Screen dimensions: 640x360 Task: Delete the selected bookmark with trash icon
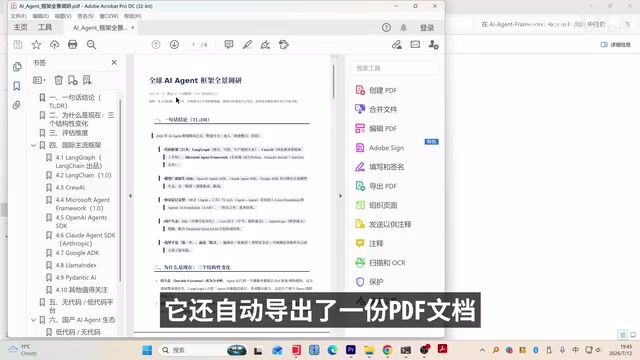pyautogui.click(x=58, y=80)
